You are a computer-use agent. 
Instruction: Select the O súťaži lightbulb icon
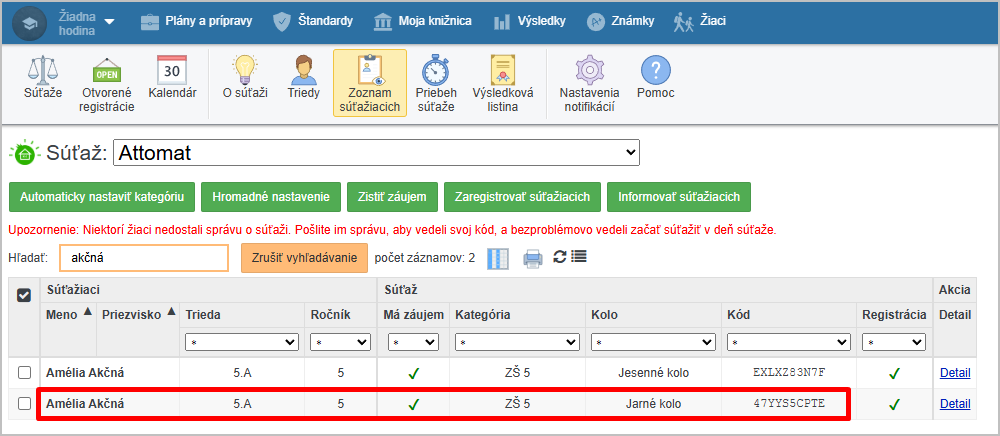[245, 70]
